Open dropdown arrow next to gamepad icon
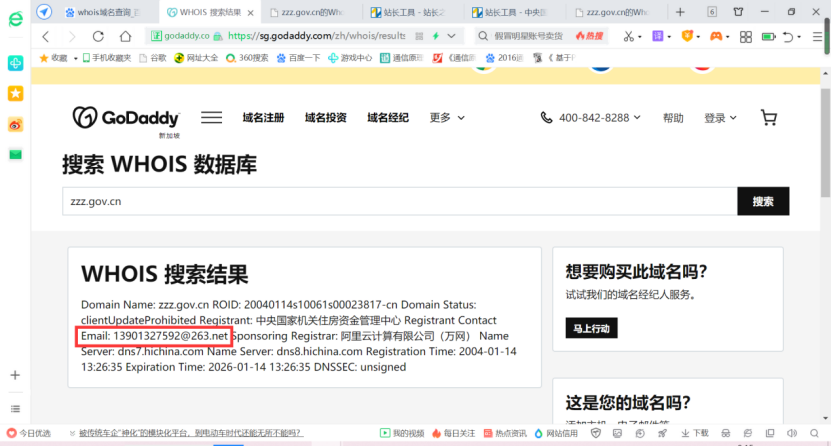 [727, 37]
